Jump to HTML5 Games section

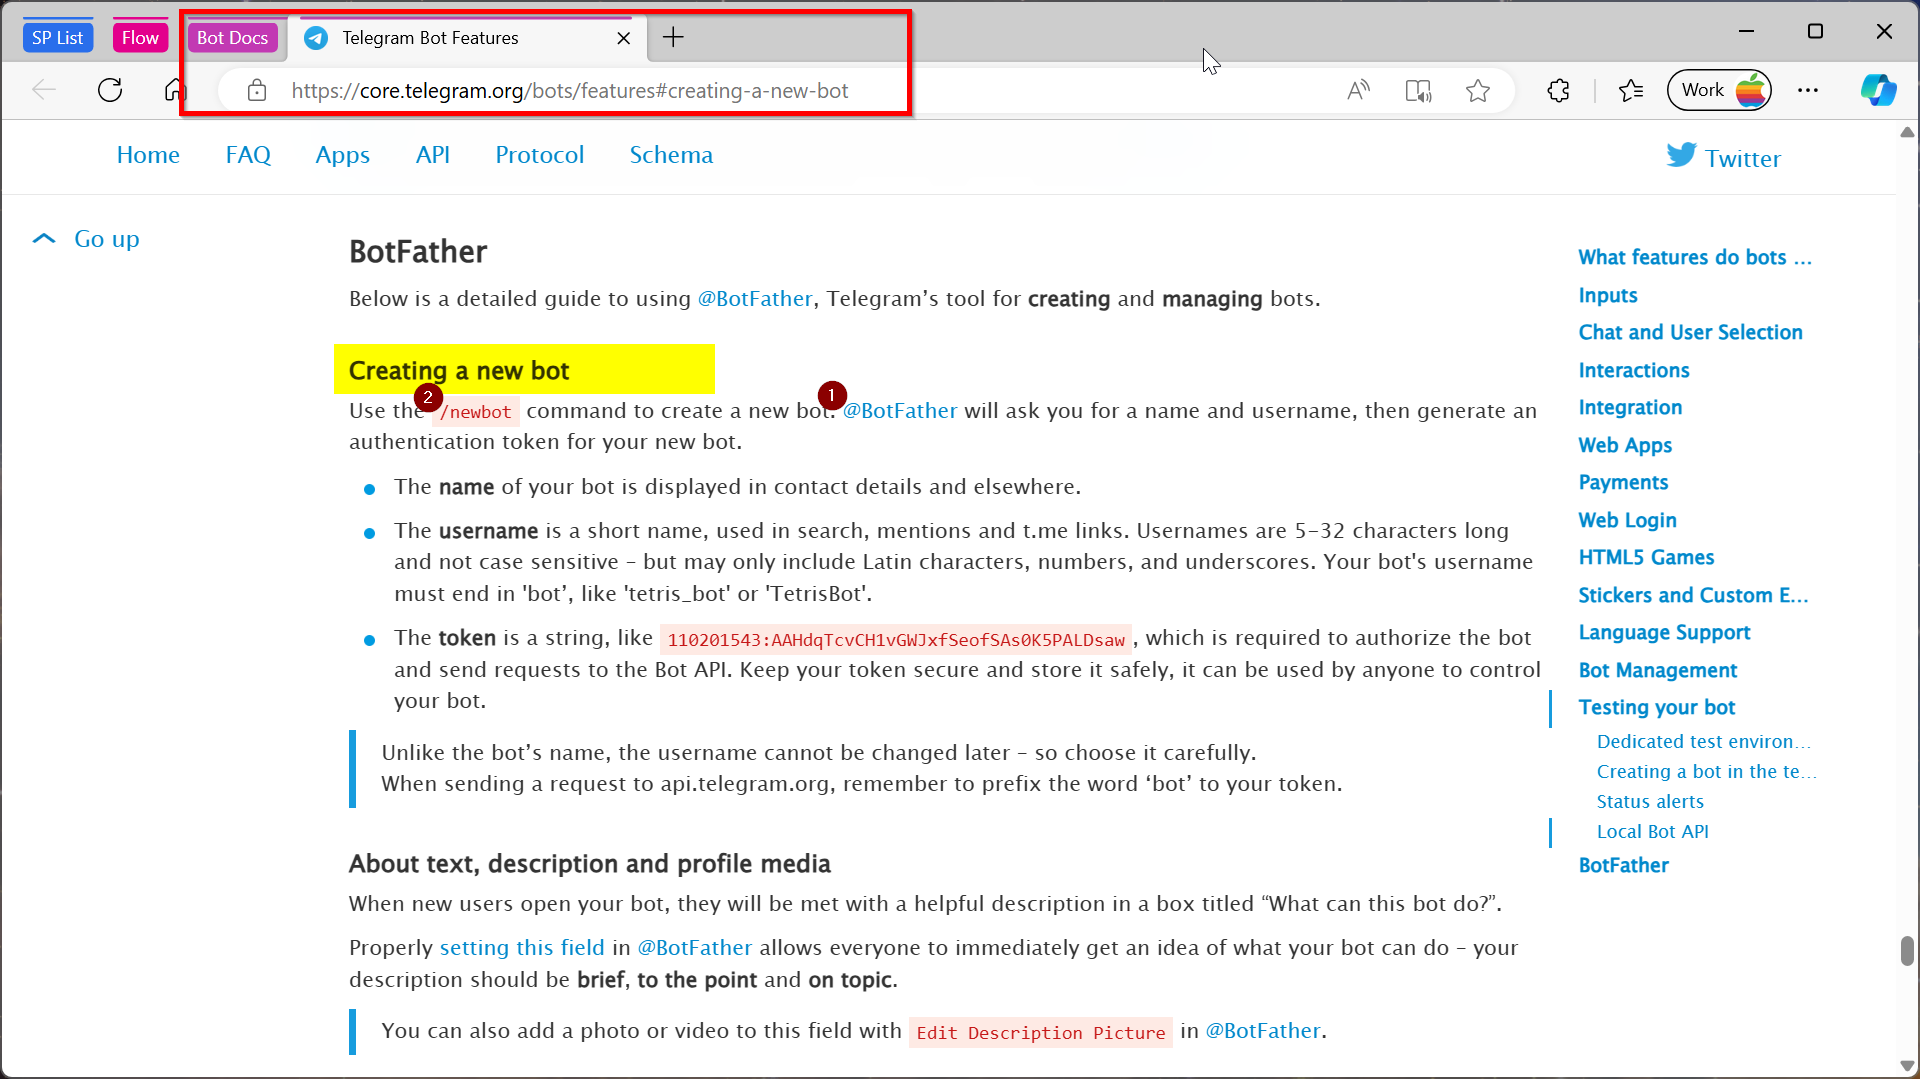point(1646,557)
